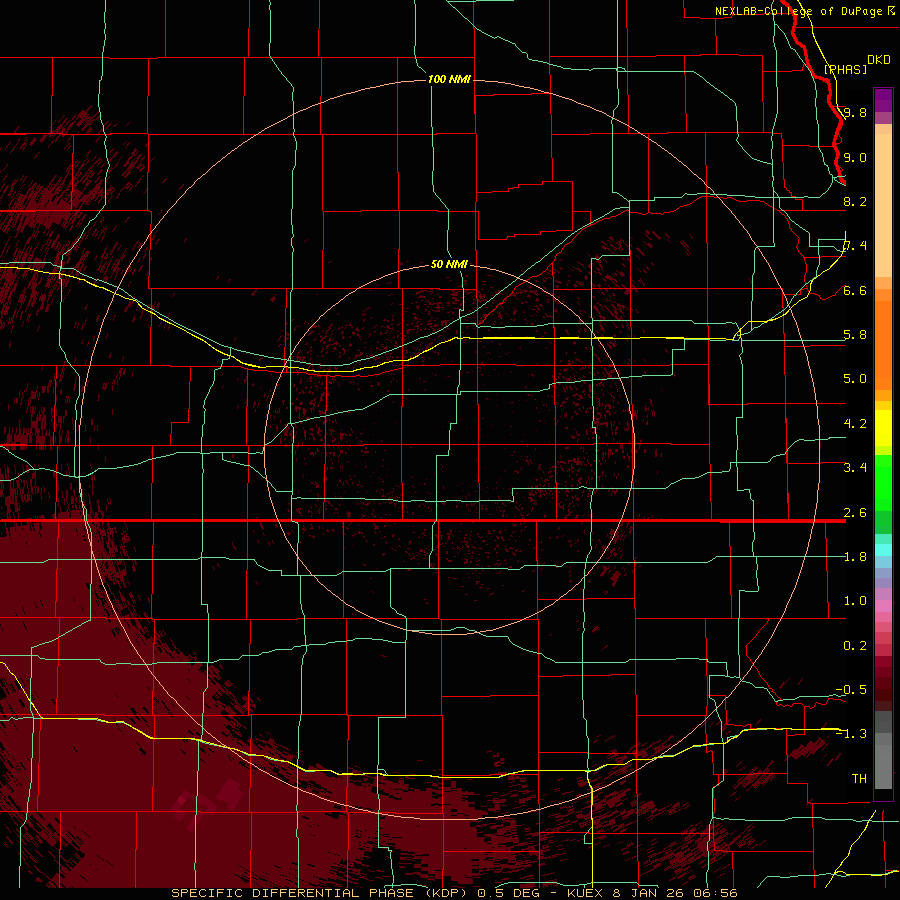This screenshot has width=900, height=900.
Task: Click the 0.2 value on the color scale
Action: [x=855, y=646]
